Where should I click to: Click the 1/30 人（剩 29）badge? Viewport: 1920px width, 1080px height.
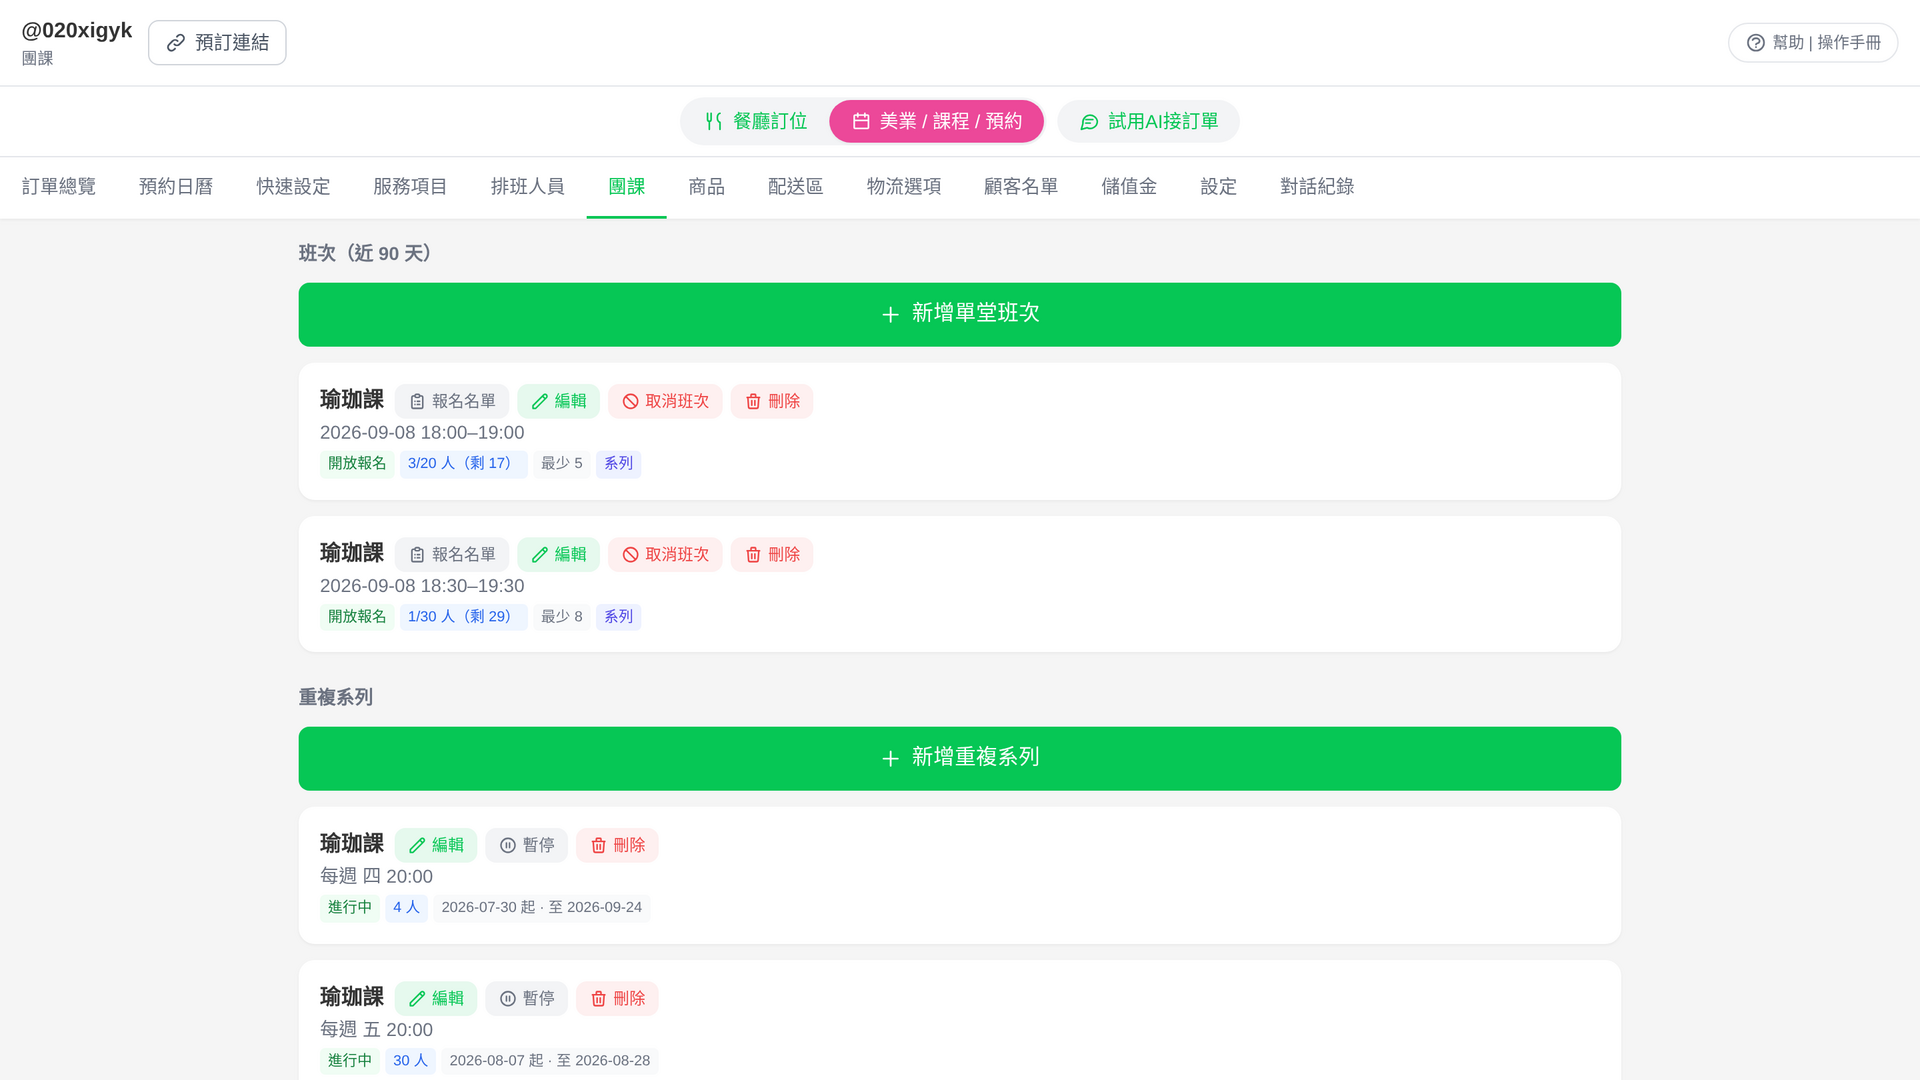point(463,617)
